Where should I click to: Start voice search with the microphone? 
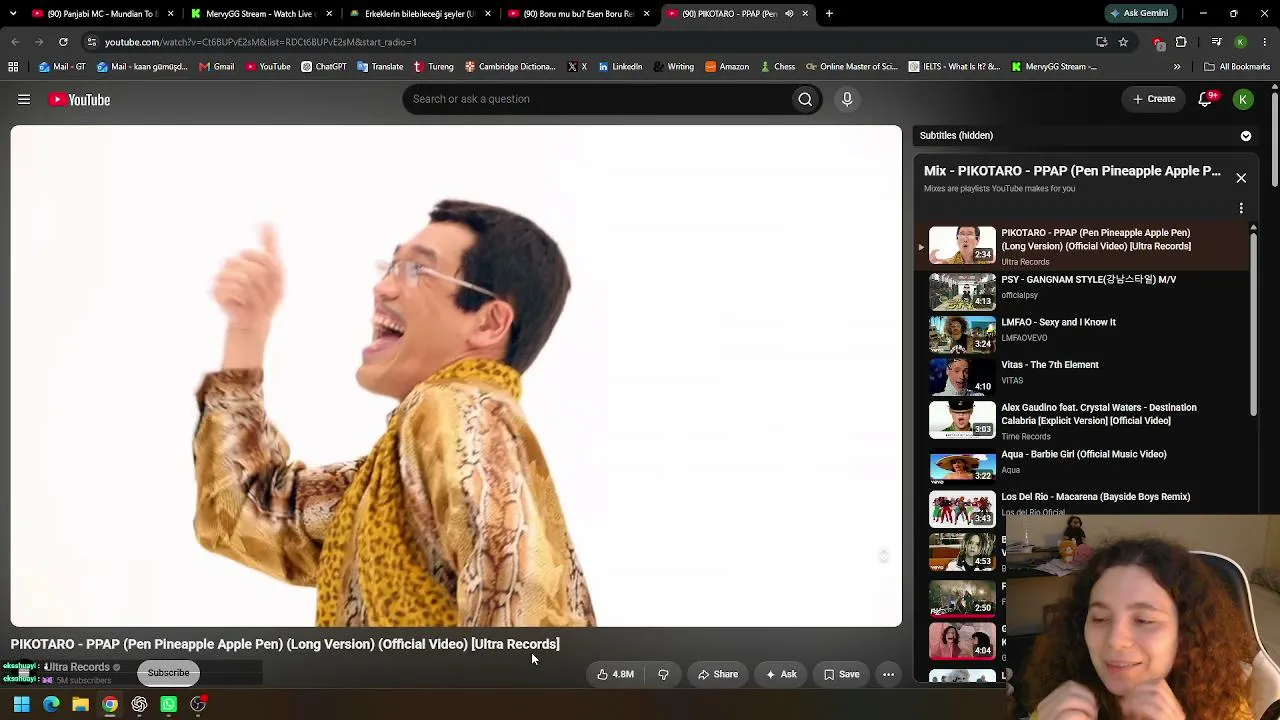click(847, 99)
